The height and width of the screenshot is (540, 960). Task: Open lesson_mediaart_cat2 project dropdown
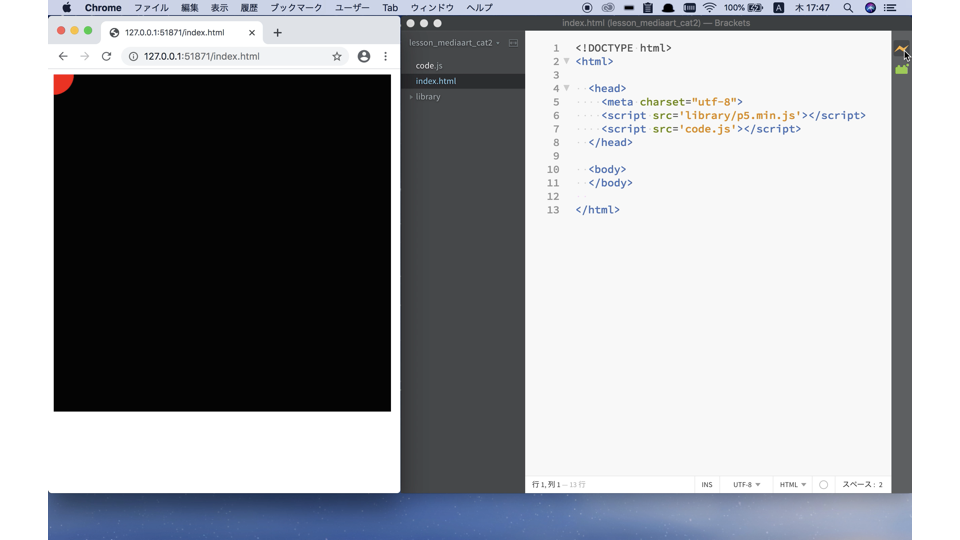point(454,43)
